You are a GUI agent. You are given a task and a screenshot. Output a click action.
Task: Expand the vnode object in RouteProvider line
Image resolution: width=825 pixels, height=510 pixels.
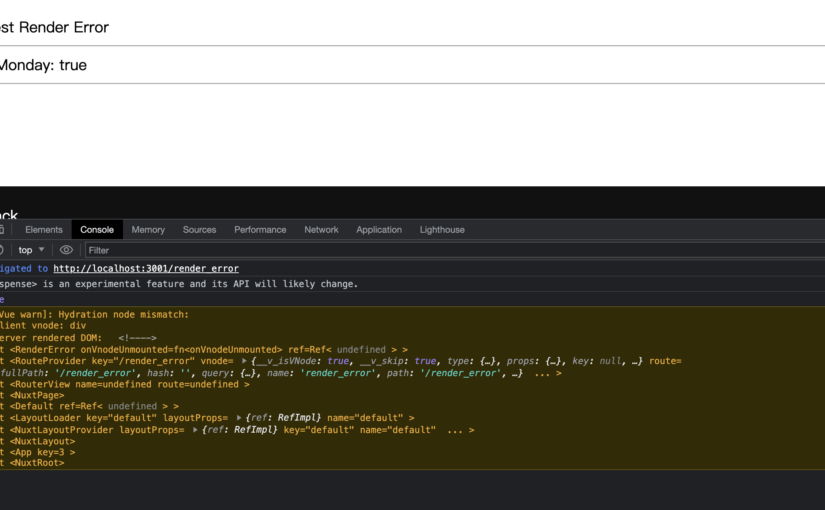pyautogui.click(x=245, y=361)
